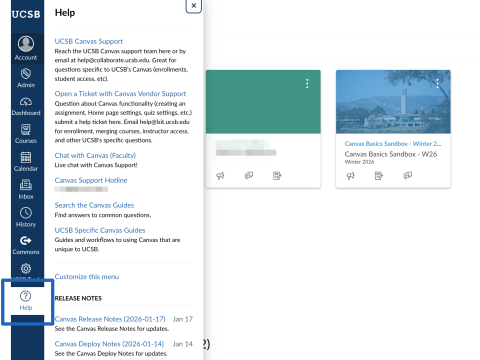Click the "Jan 14" date text
The height and width of the screenshot is (360, 480).
183,344
